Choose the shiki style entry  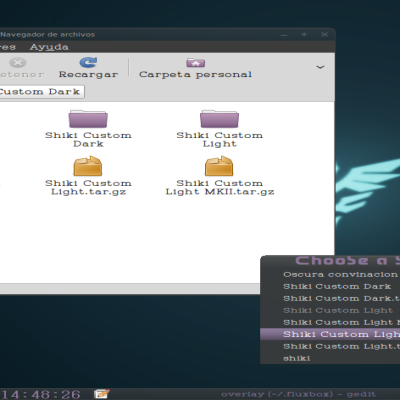pyautogui.click(x=330, y=358)
